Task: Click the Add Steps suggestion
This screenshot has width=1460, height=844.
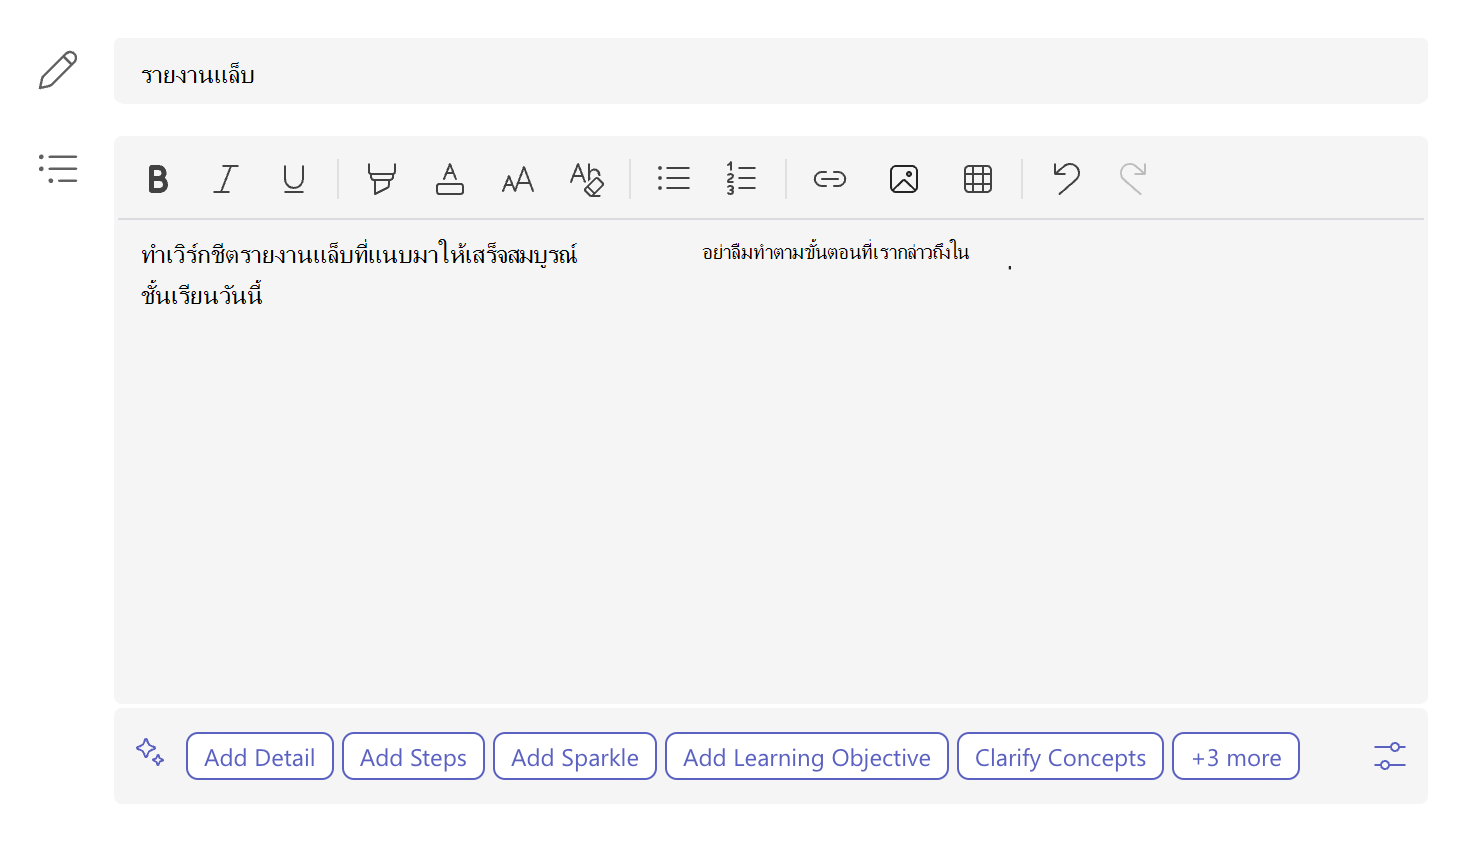Action: coord(413,756)
